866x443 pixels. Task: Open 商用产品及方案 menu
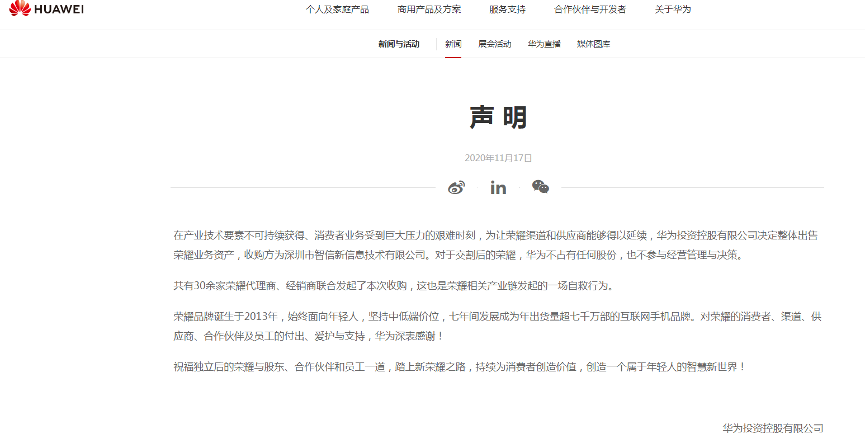(429, 9)
